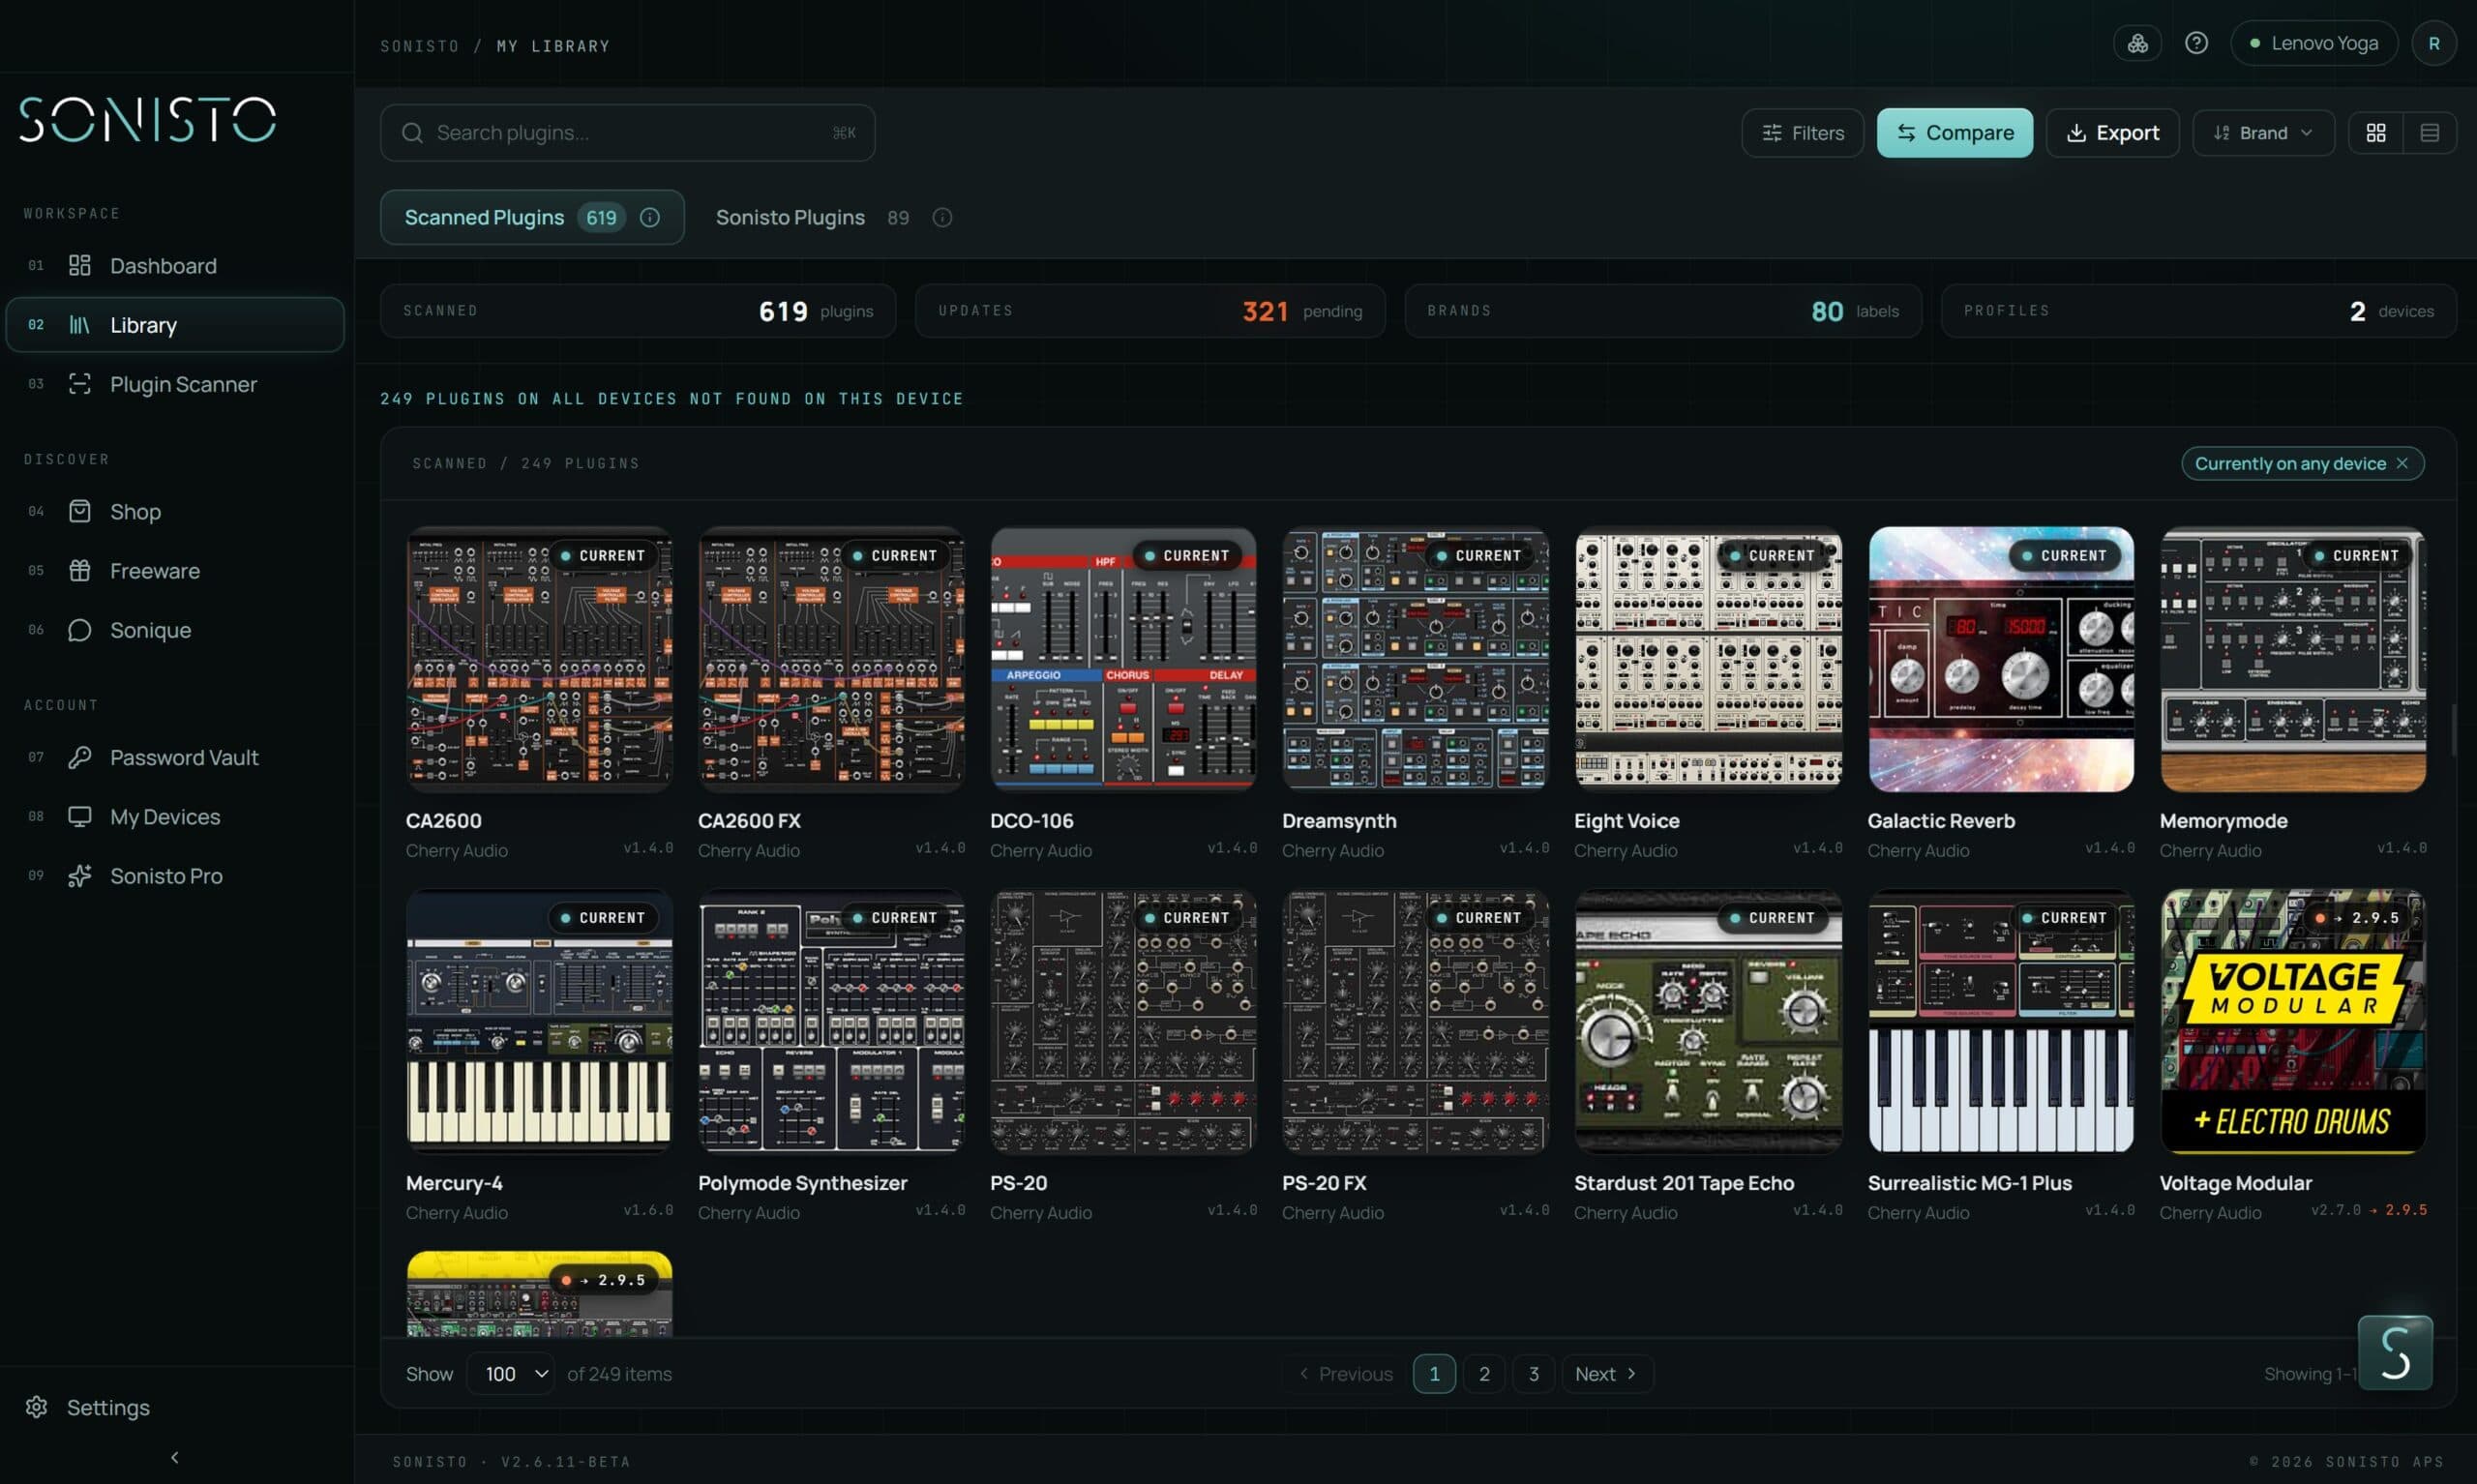
Task: Open the DCO-106 plugin thumbnail
Action: (x=1123, y=660)
